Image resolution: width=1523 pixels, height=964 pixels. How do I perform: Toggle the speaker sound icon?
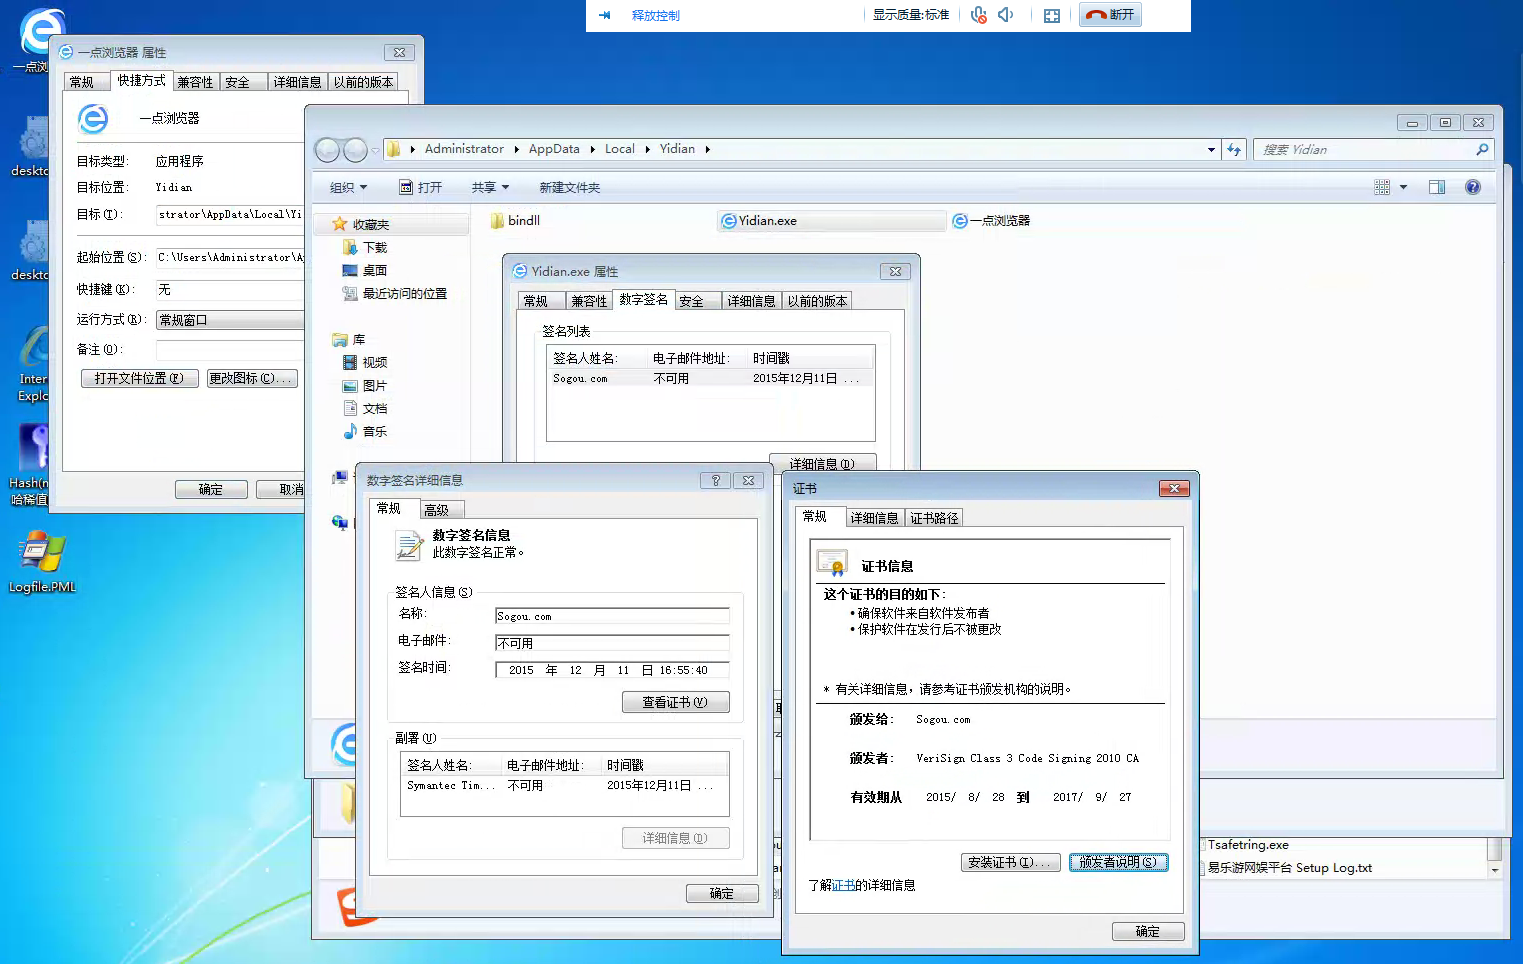pos(1006,15)
